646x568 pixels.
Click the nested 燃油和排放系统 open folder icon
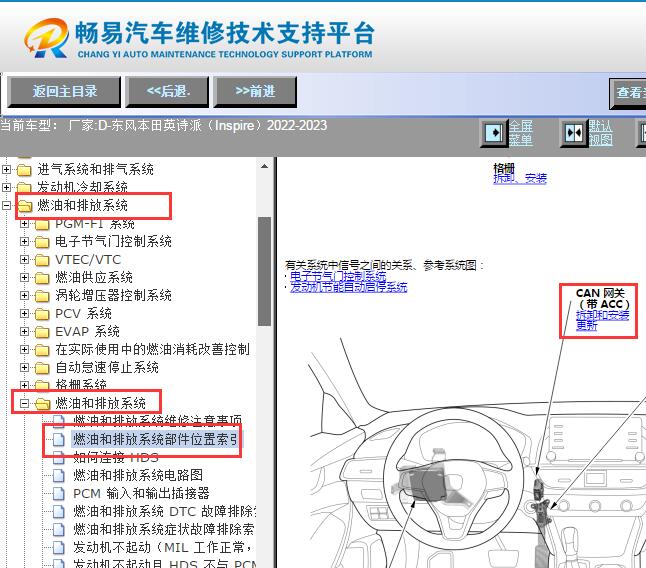click(x=43, y=404)
